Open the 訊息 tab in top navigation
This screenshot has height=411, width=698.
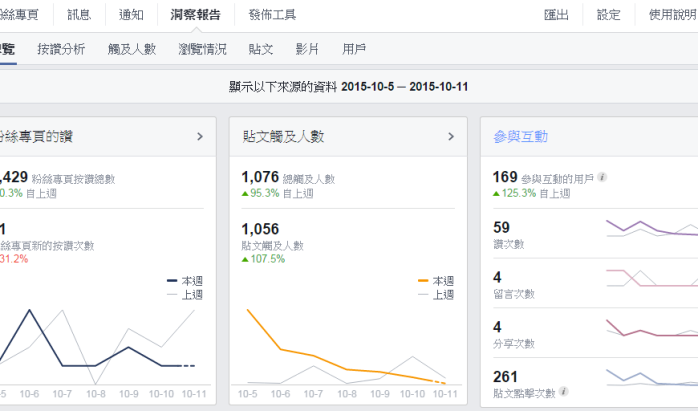(x=79, y=15)
